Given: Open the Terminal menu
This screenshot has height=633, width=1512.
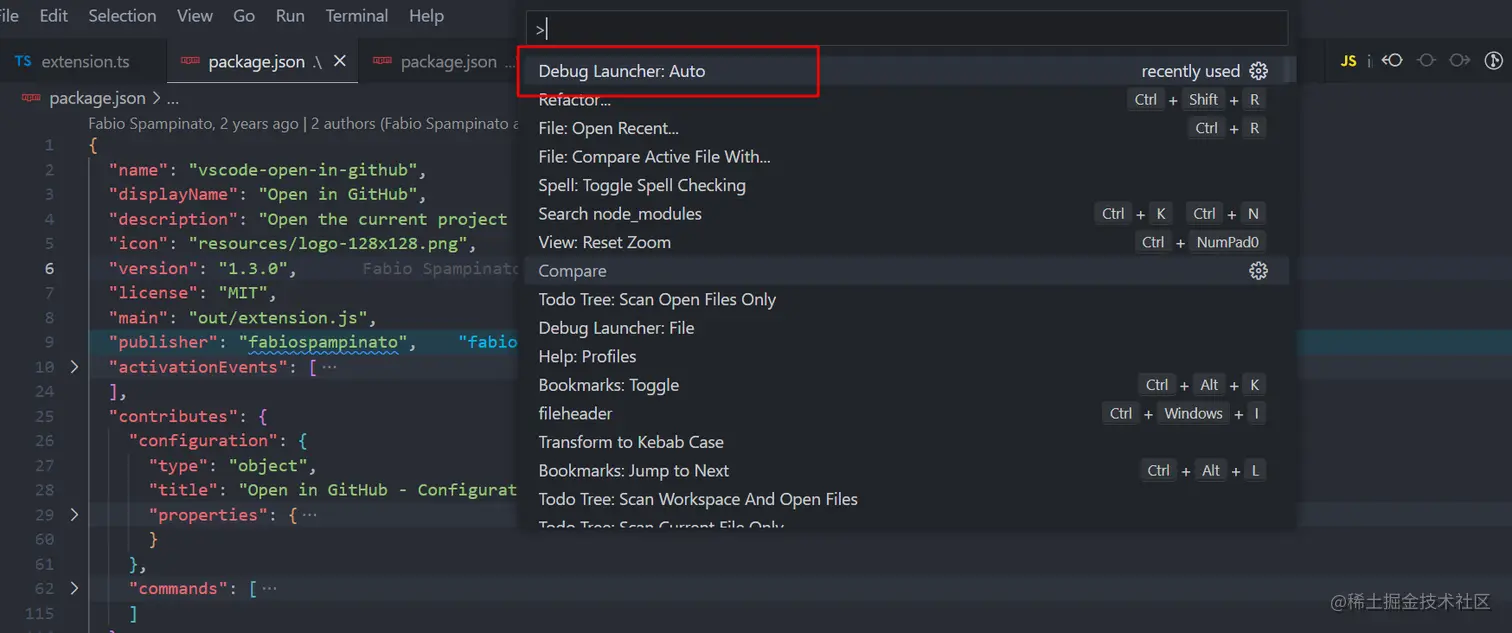Looking at the screenshot, I should (357, 16).
